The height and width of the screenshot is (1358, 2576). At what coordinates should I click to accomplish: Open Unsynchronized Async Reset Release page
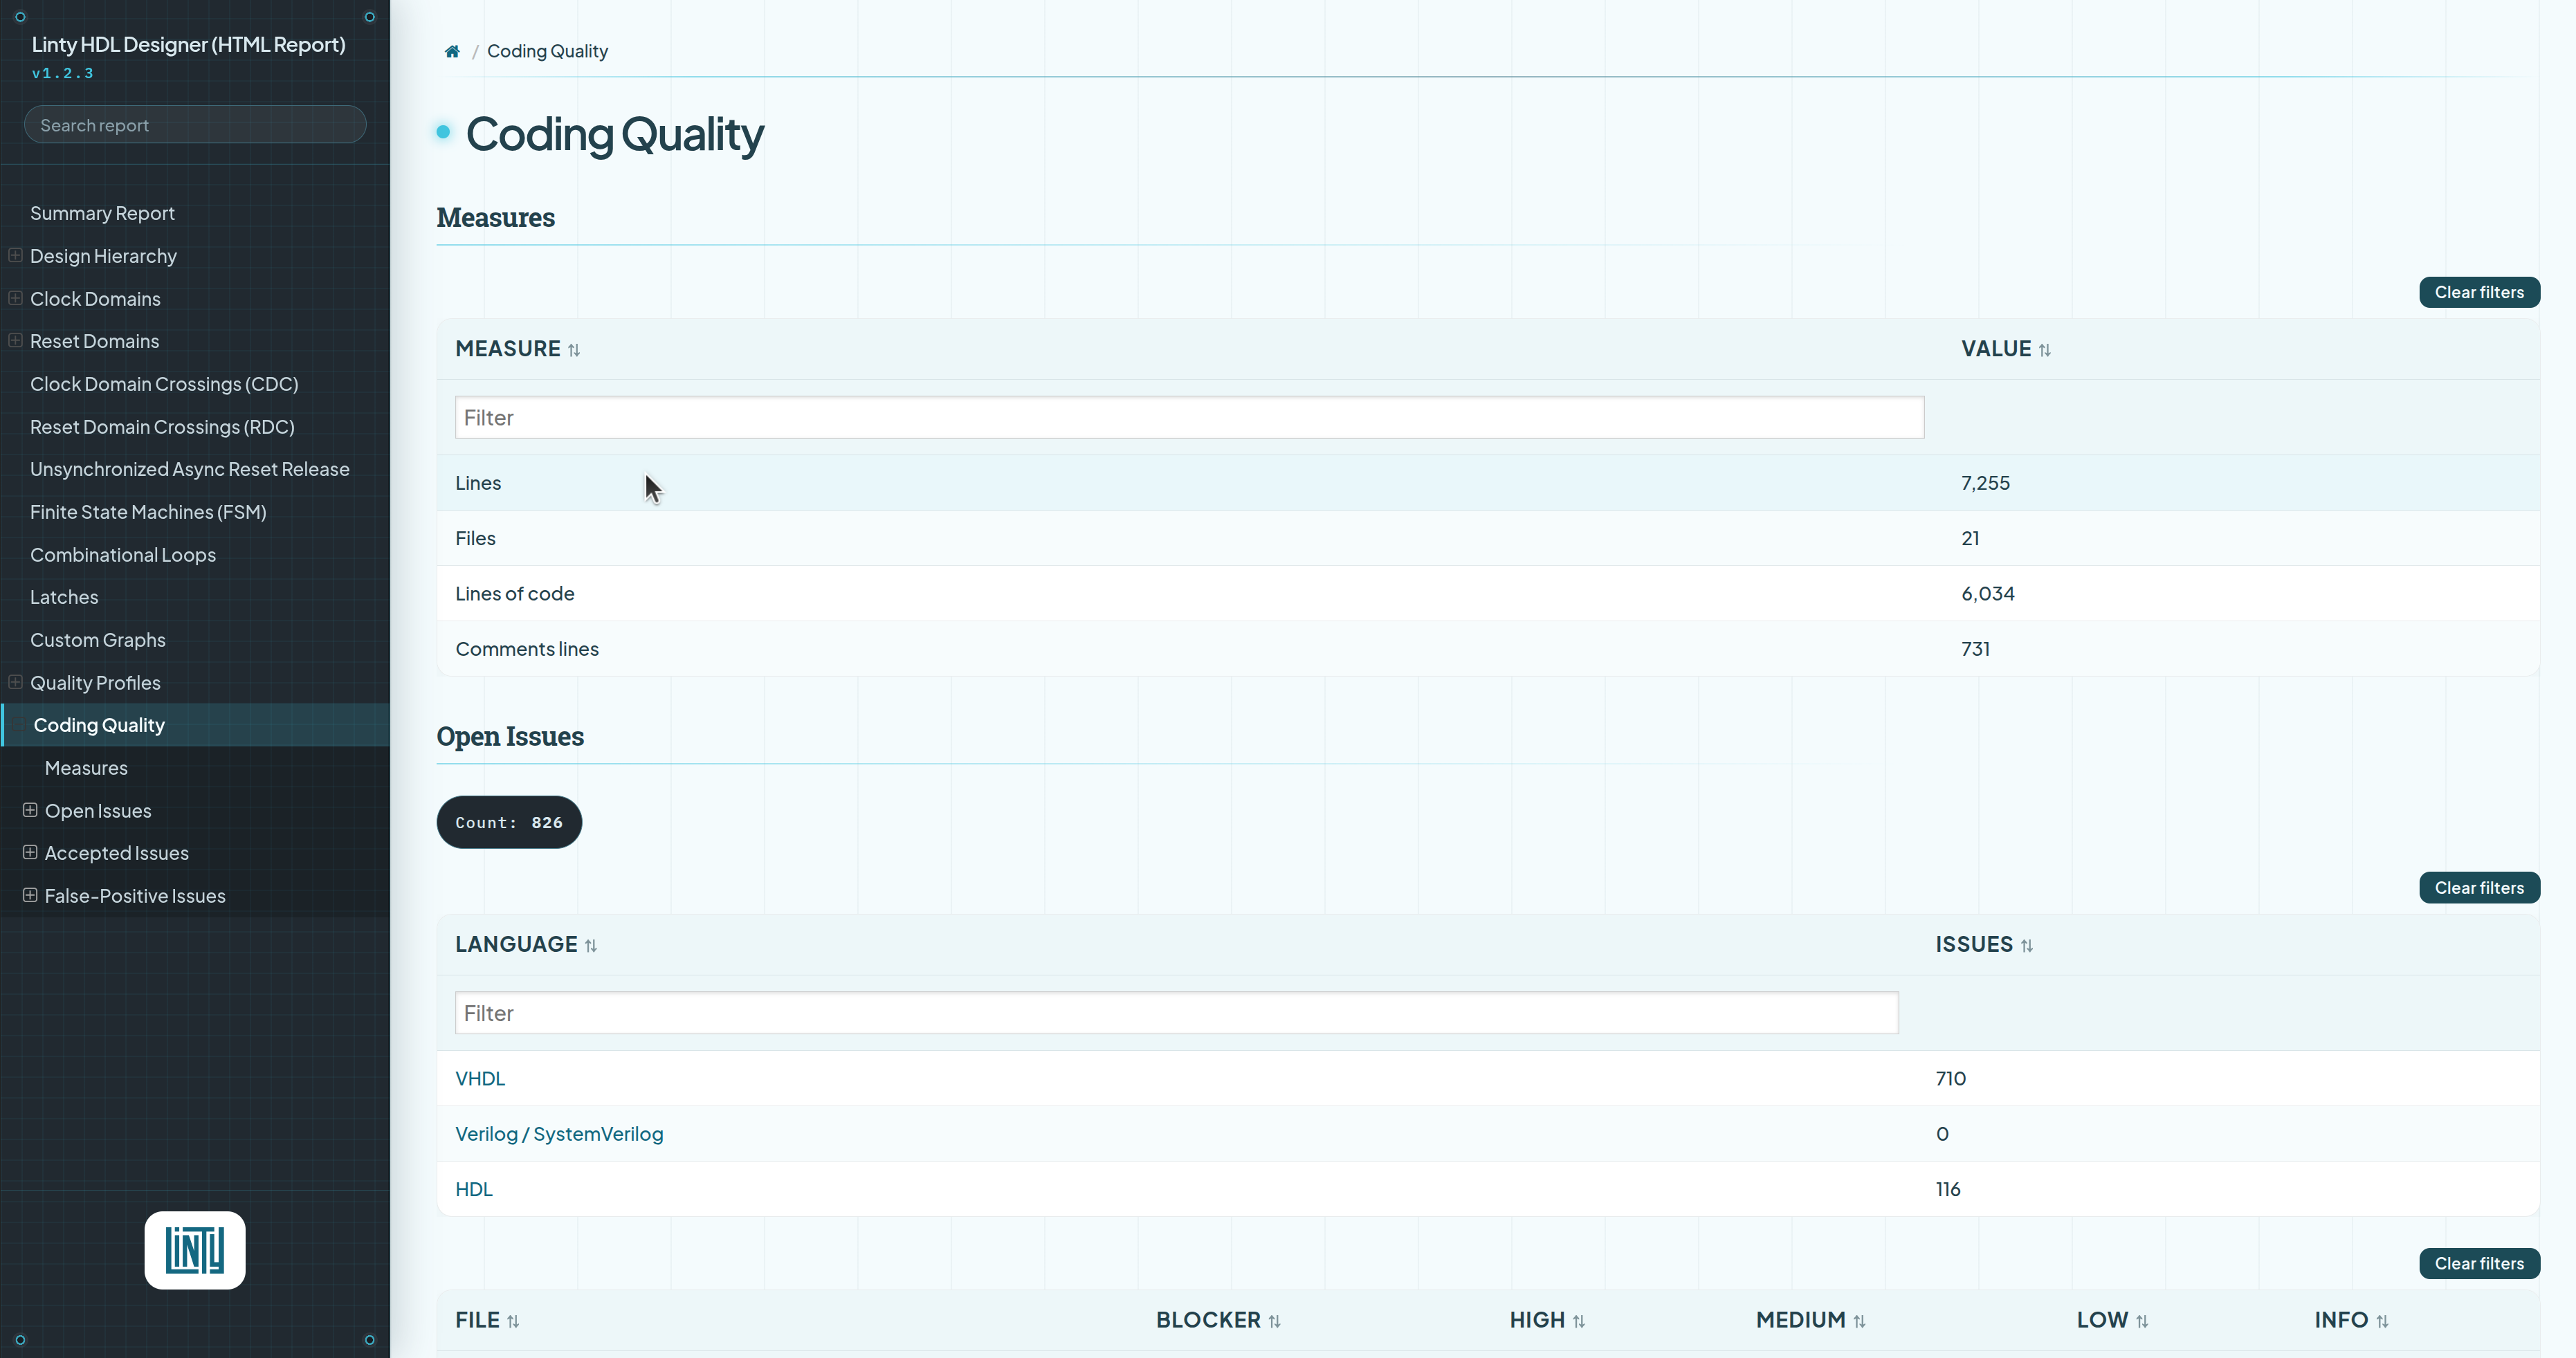click(190, 469)
